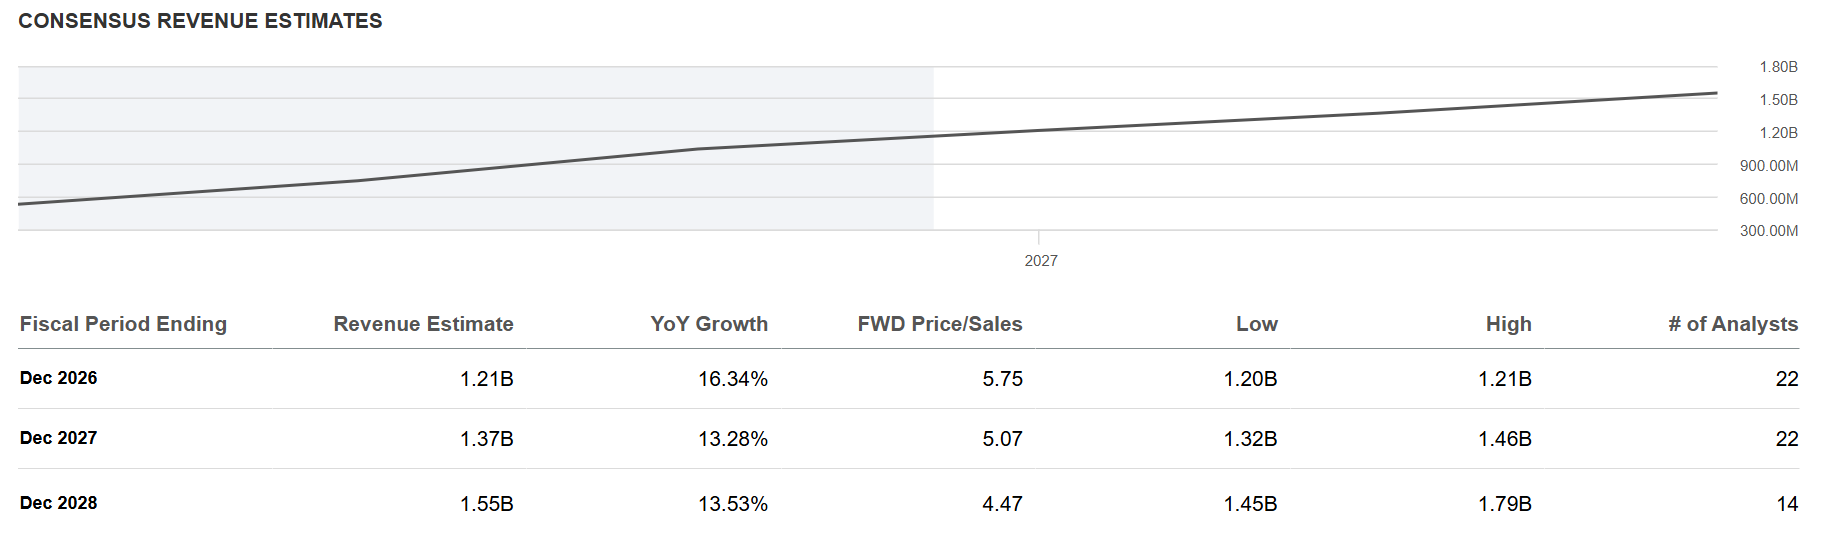Viewport: 1825px width, 538px height.
Task: Click the 16.34% YoY growth value
Action: coord(733,379)
